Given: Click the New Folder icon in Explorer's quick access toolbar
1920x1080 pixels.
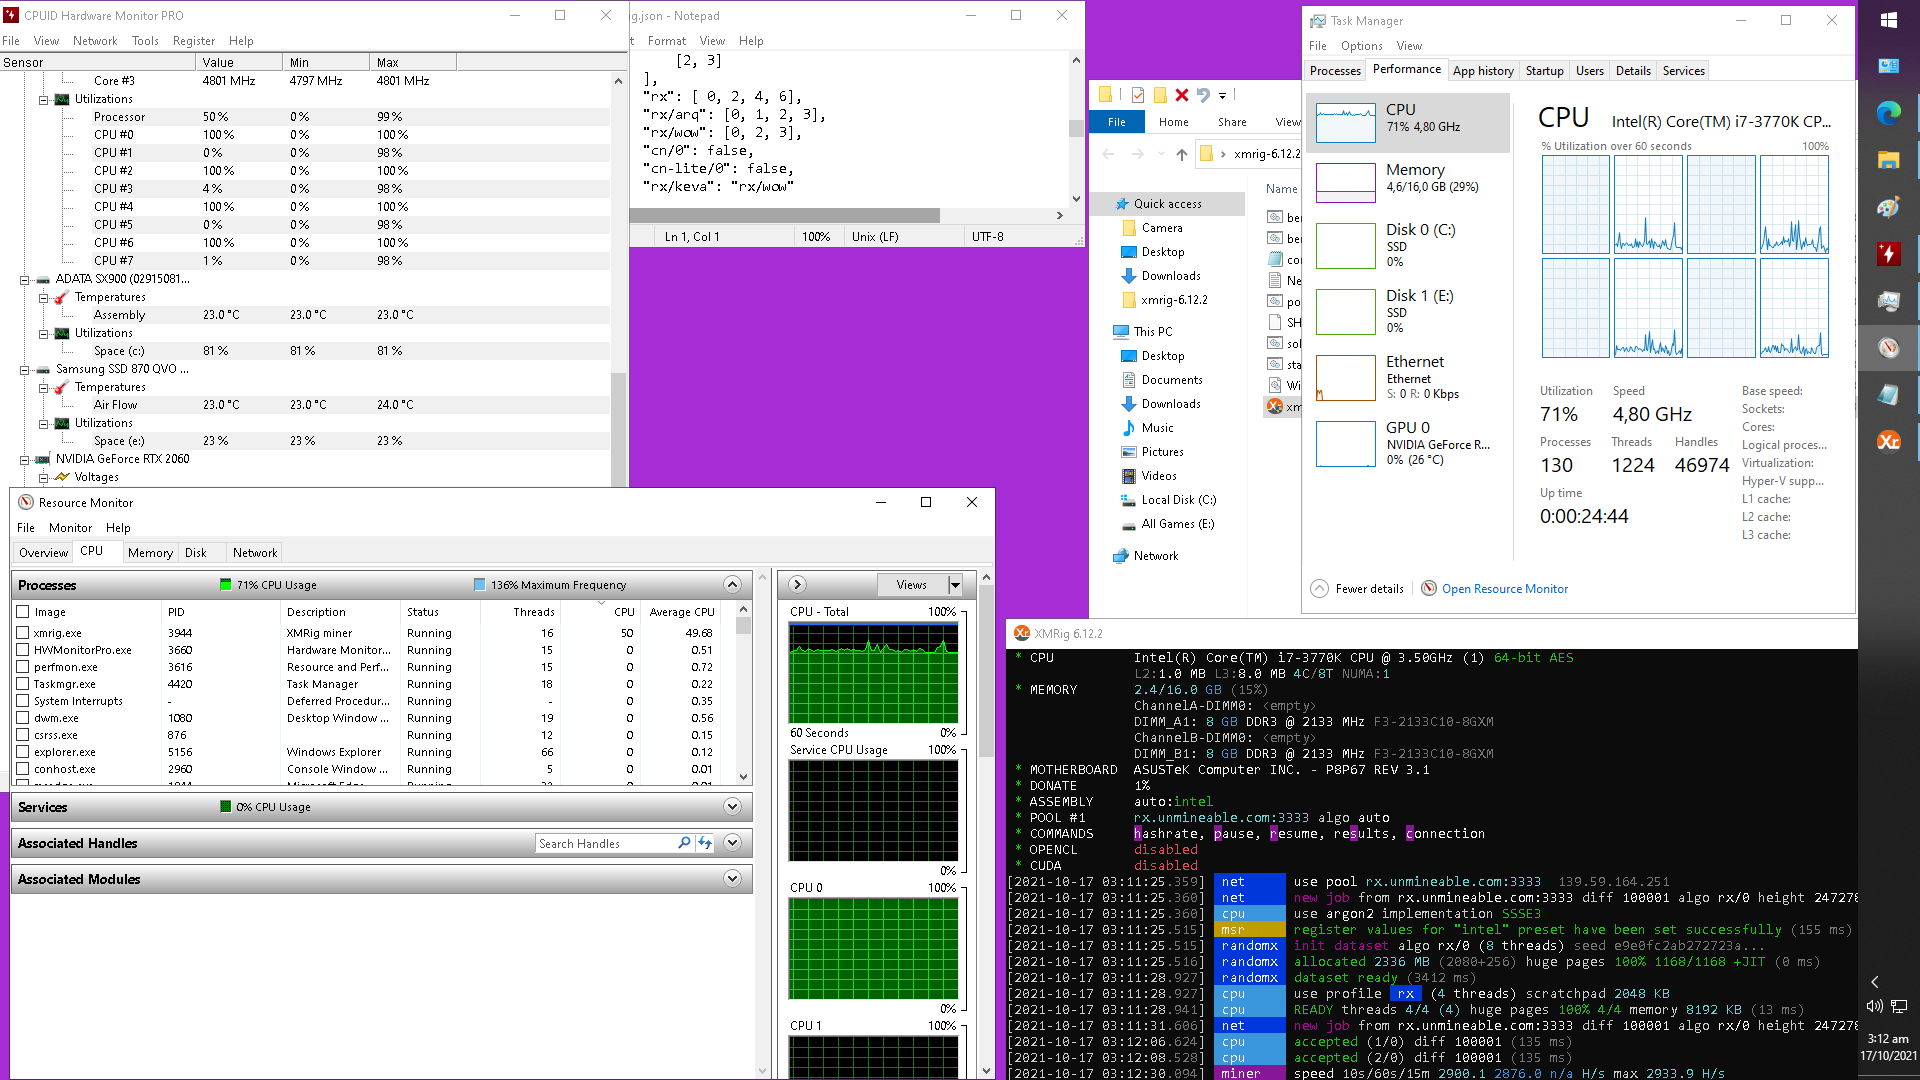Looking at the screenshot, I should coord(1160,95).
